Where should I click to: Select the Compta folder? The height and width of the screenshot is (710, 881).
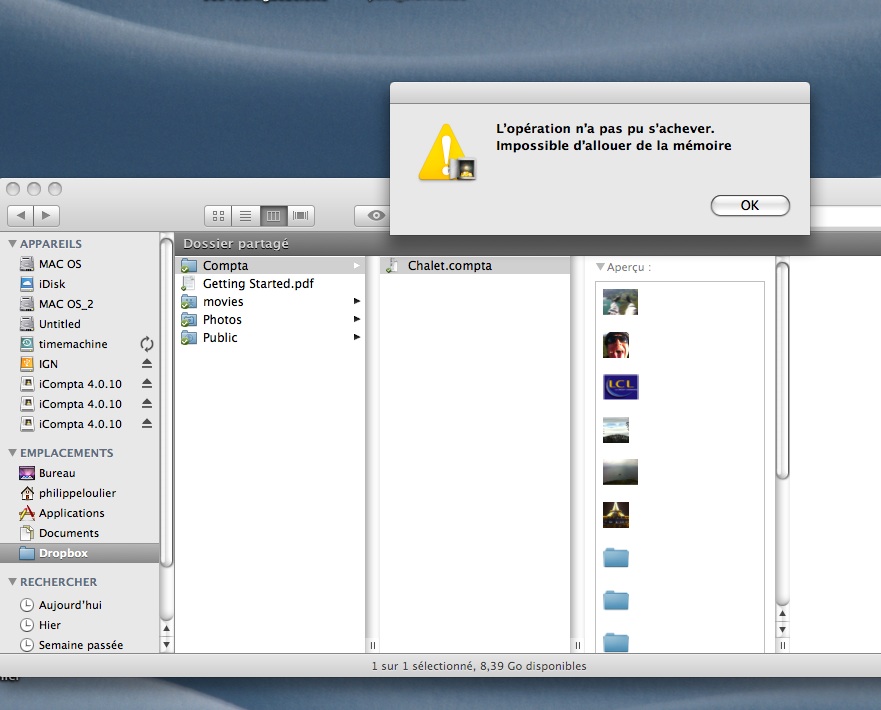(x=270, y=265)
